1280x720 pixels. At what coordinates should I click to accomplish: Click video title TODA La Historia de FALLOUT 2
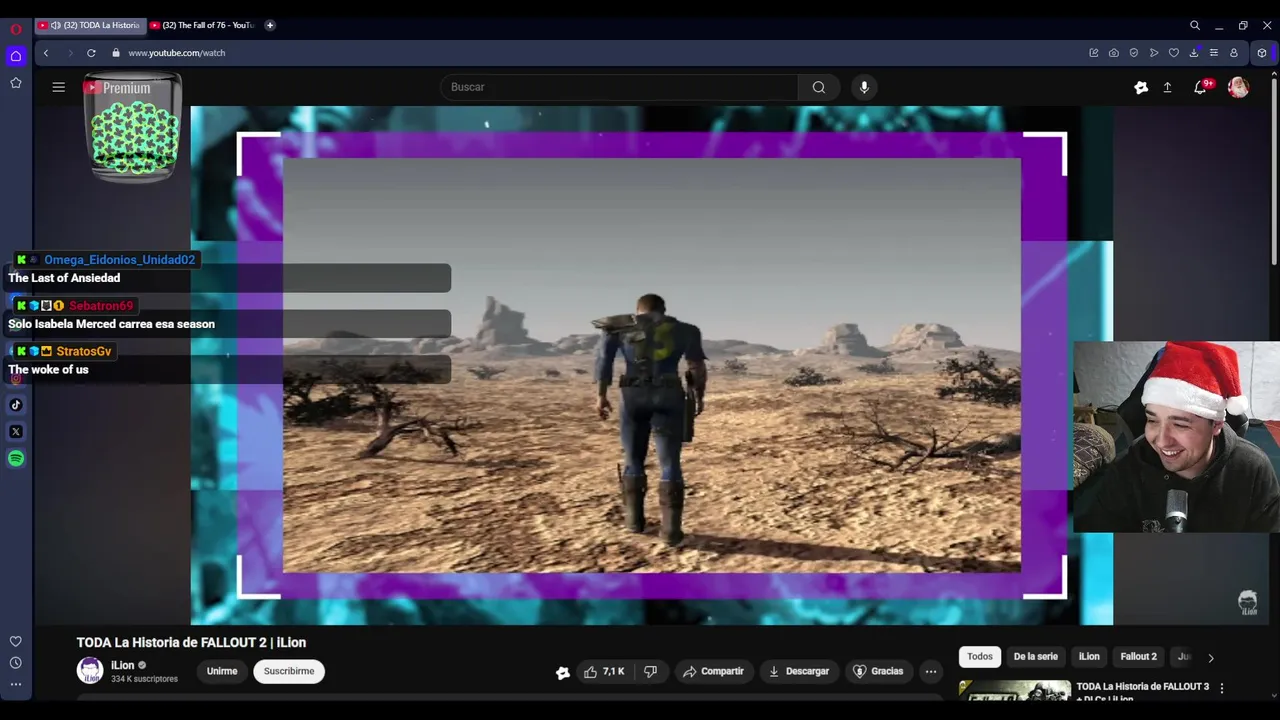pos(192,643)
